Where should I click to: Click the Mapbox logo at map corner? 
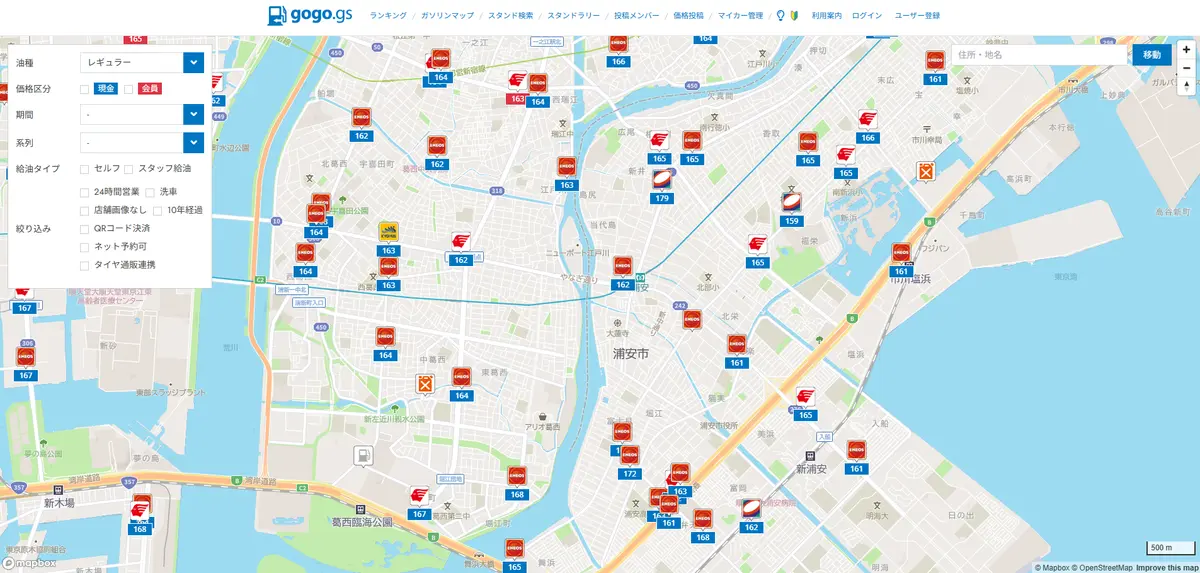[29, 563]
